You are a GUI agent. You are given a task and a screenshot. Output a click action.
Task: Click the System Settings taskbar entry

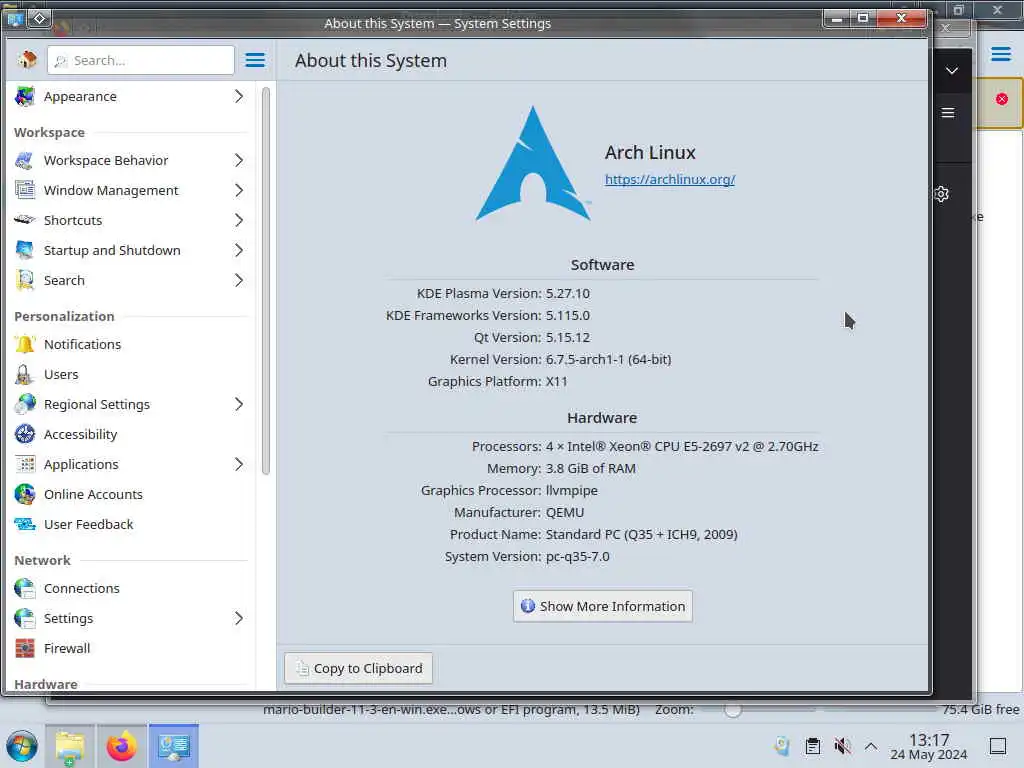[x=174, y=746]
